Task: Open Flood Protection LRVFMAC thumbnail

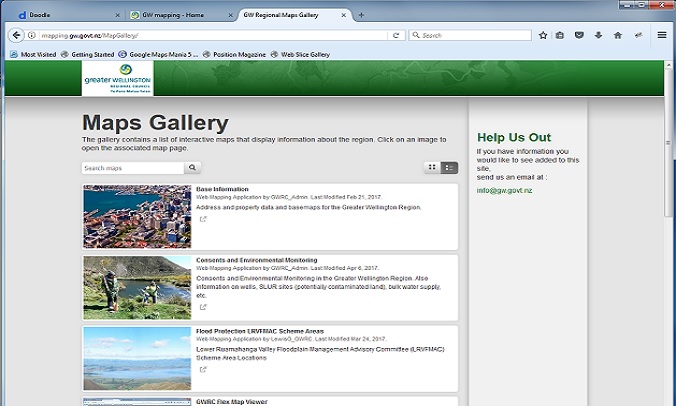Action: (137, 359)
